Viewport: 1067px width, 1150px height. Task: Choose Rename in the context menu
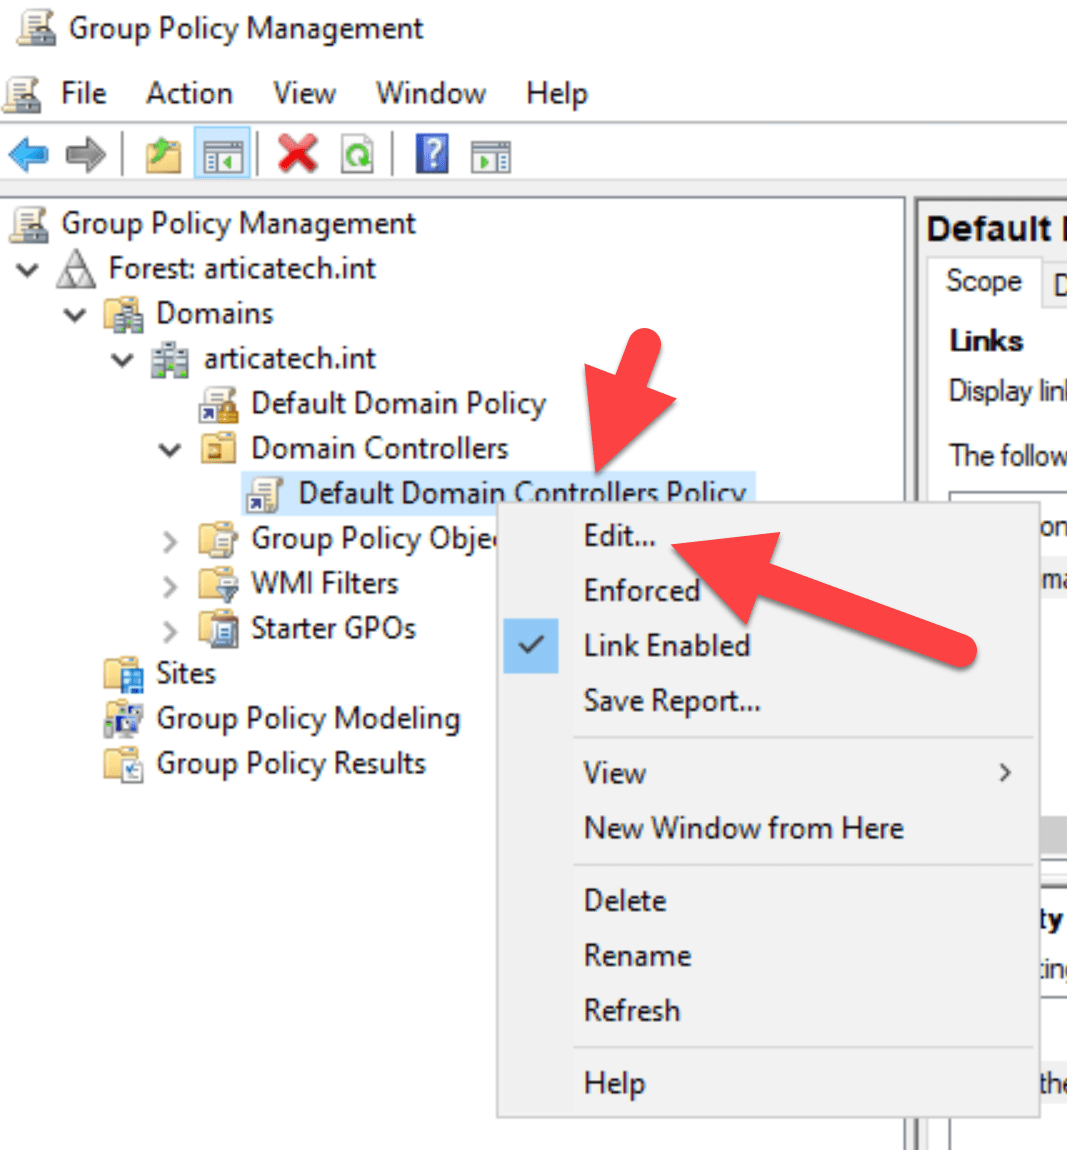pyautogui.click(x=637, y=955)
